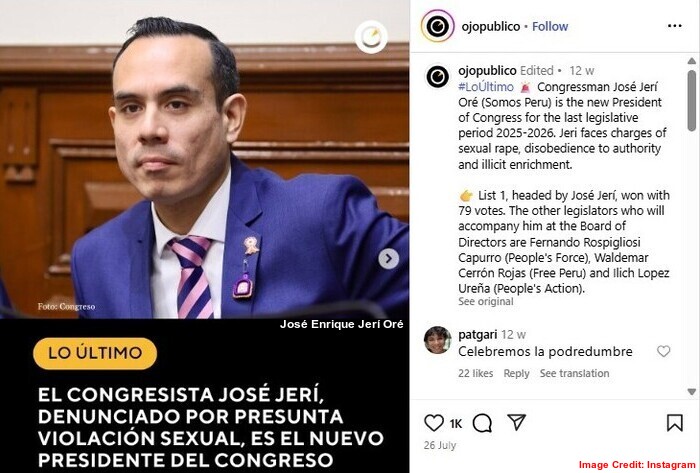700x473 pixels.
Task: Save post using bookmark icon
Action: click(x=675, y=423)
